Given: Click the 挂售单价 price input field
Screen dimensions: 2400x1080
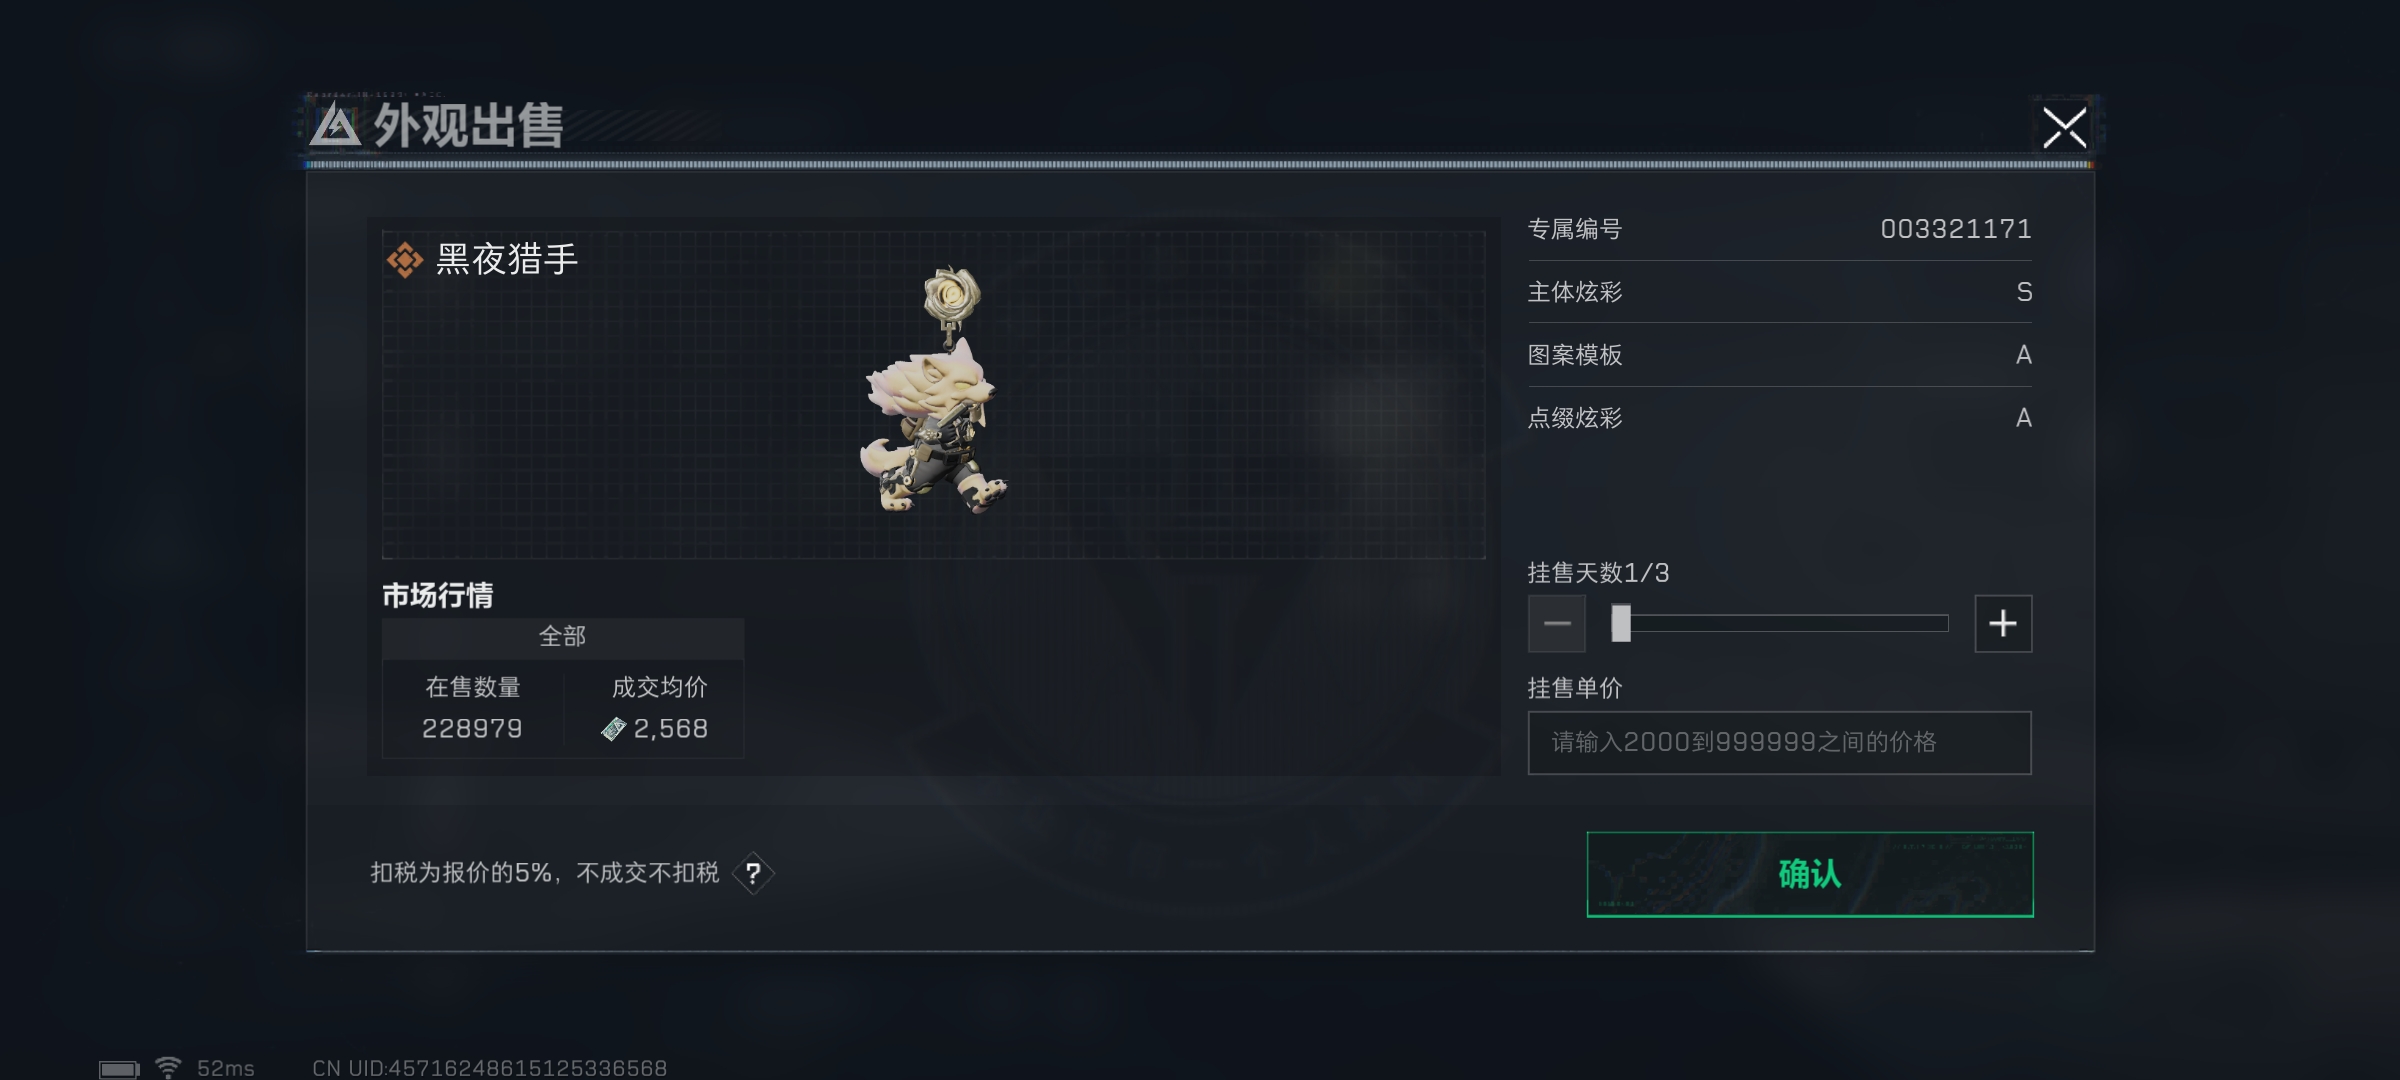Looking at the screenshot, I should (x=1779, y=742).
